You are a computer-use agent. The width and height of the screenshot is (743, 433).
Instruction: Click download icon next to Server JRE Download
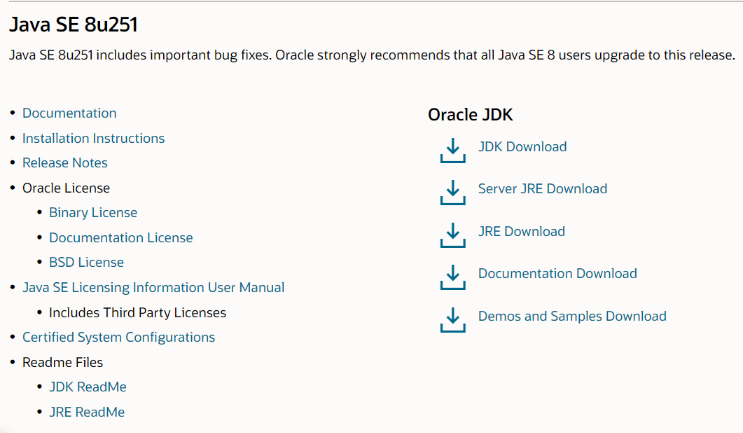[x=453, y=191]
